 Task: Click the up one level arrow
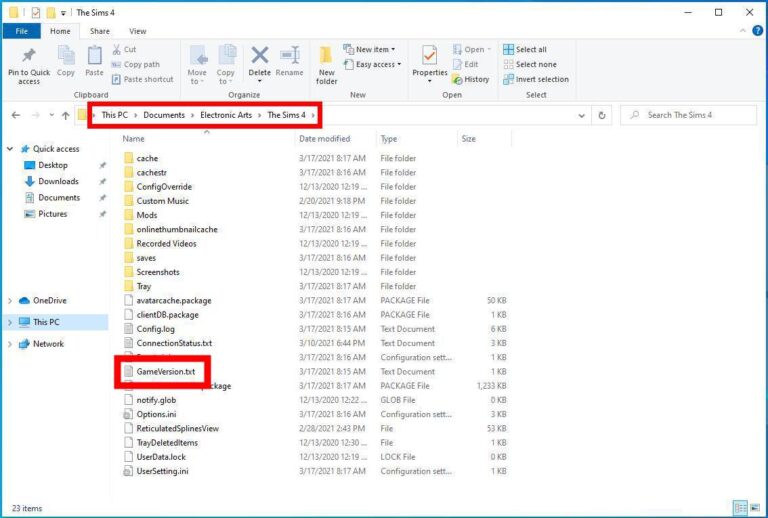pos(66,115)
